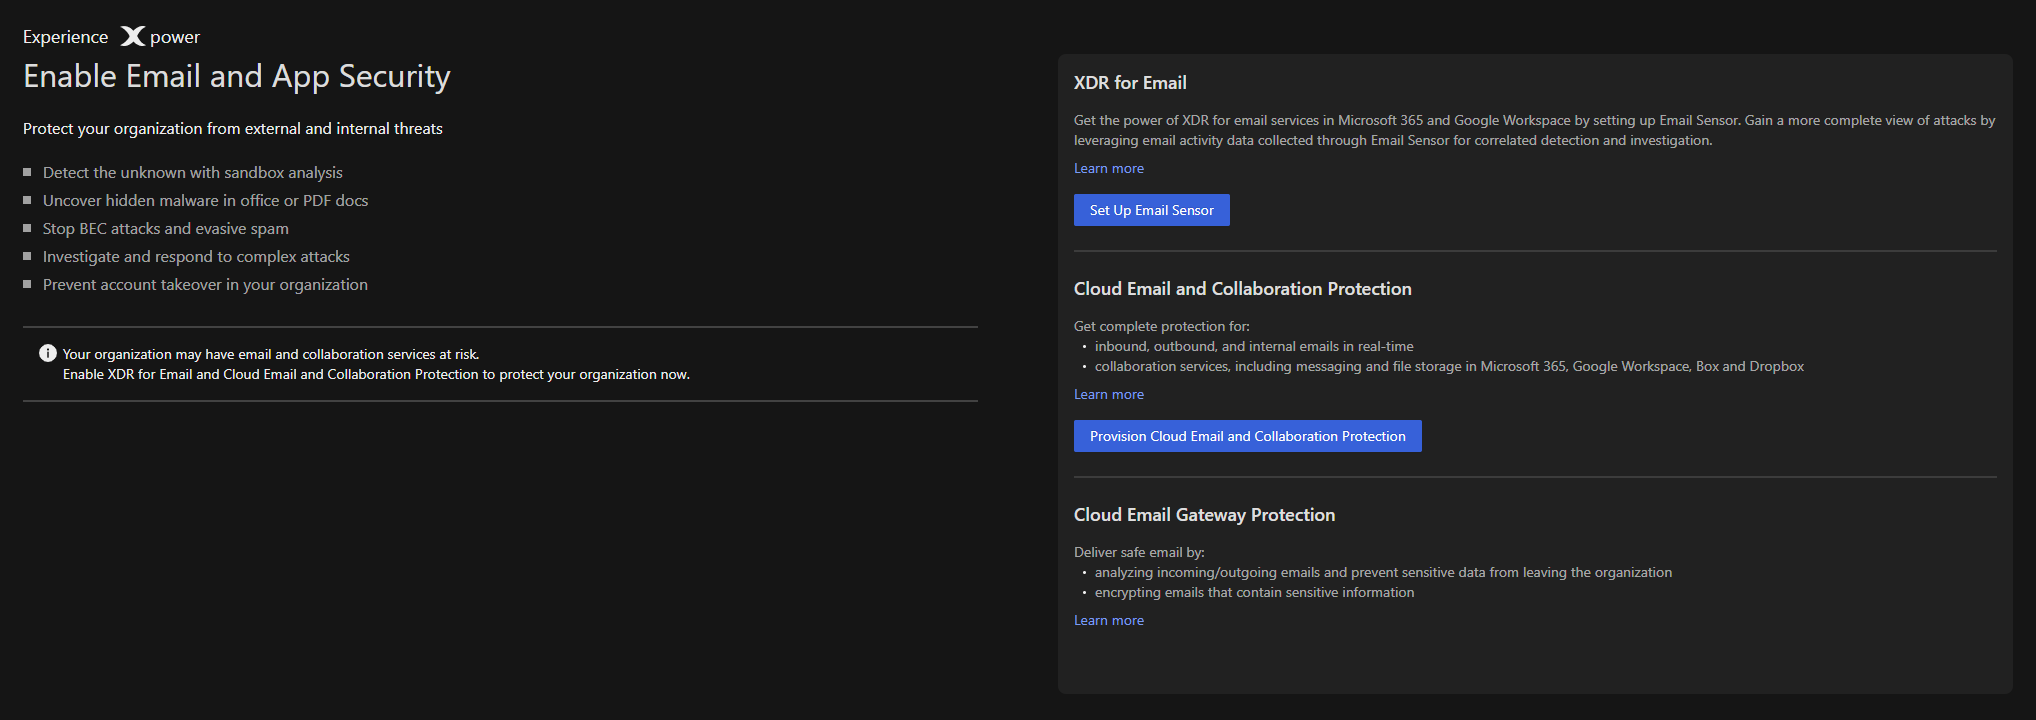Provision Cloud Email and Collaboration Protection
This screenshot has height=720, width=2036.
[x=1247, y=436]
